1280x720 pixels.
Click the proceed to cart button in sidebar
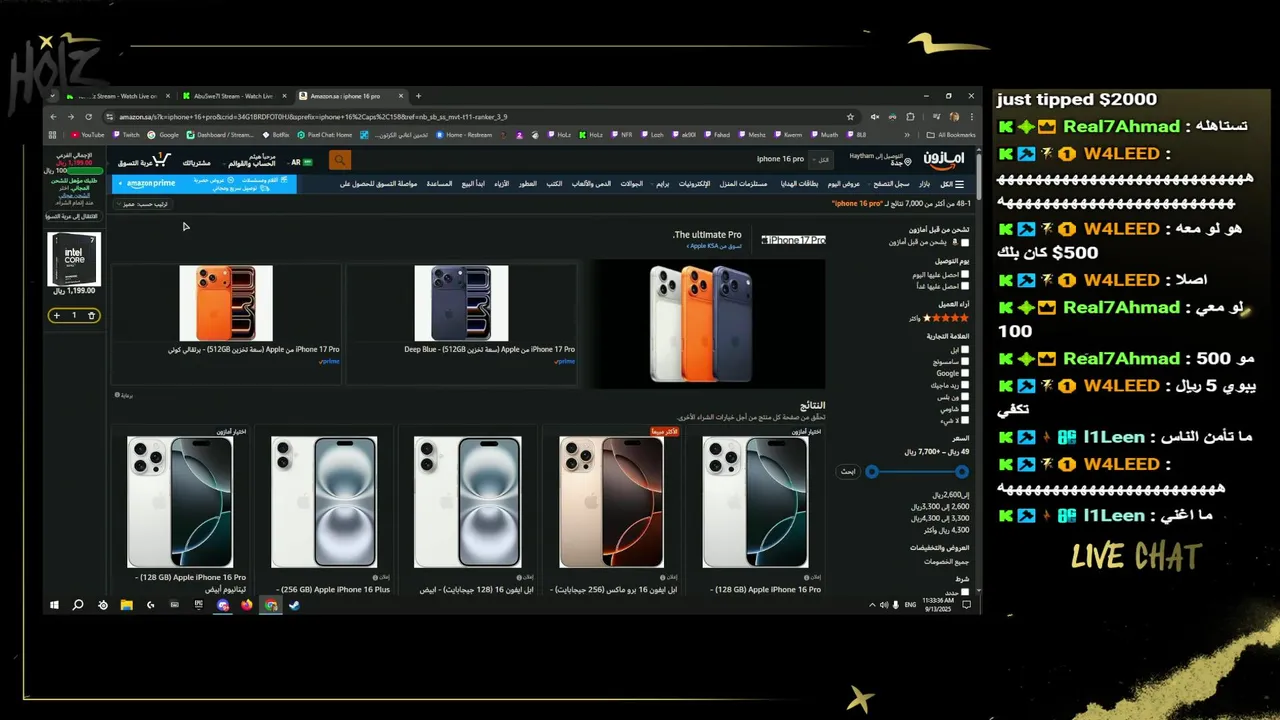[75, 216]
